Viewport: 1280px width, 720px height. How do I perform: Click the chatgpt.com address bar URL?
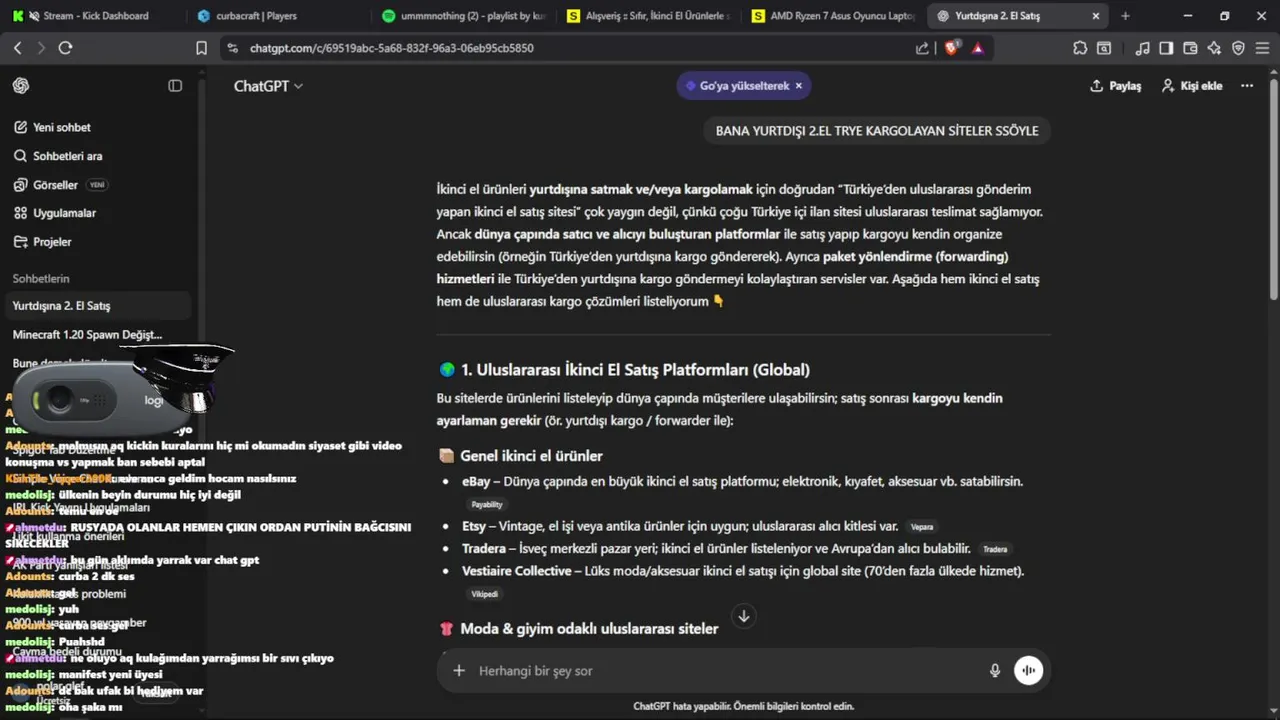coord(392,48)
